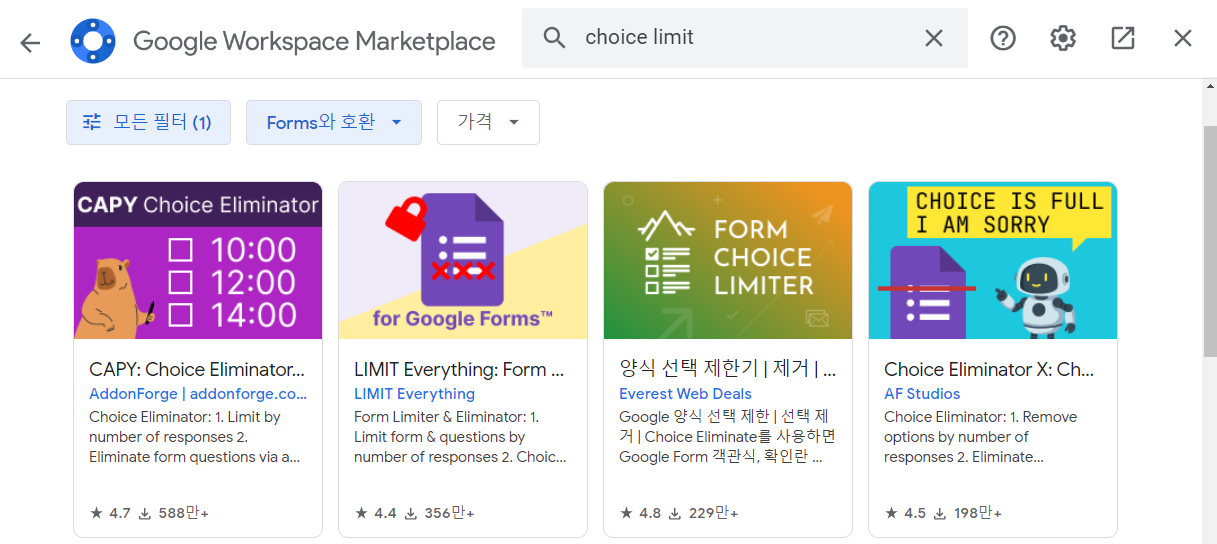
Task: Open marketplace in new window icon
Action: (x=1123, y=38)
